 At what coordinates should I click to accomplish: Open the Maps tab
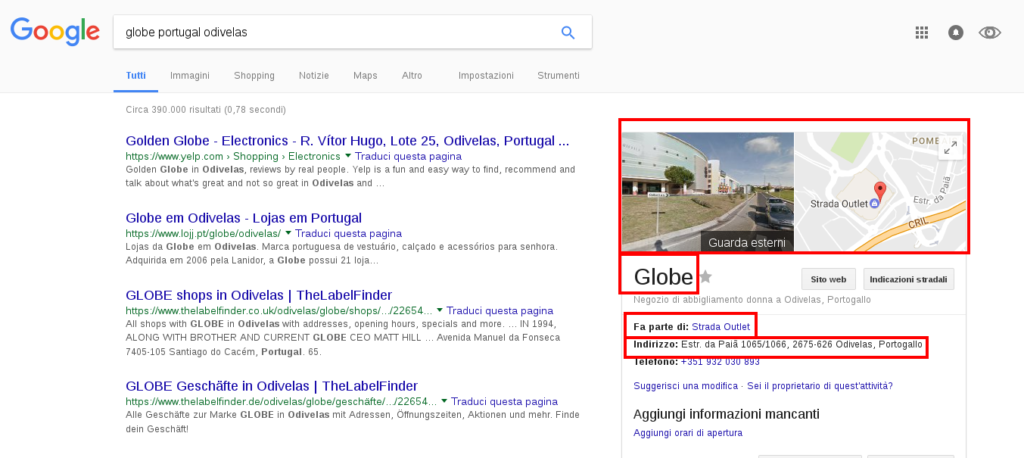point(365,75)
